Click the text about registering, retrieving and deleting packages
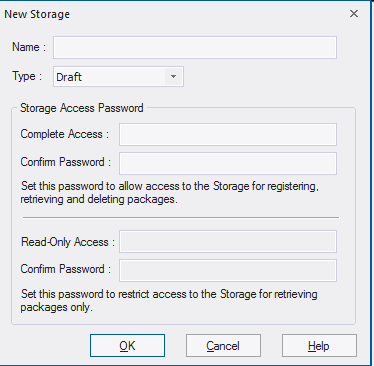 tap(170, 192)
